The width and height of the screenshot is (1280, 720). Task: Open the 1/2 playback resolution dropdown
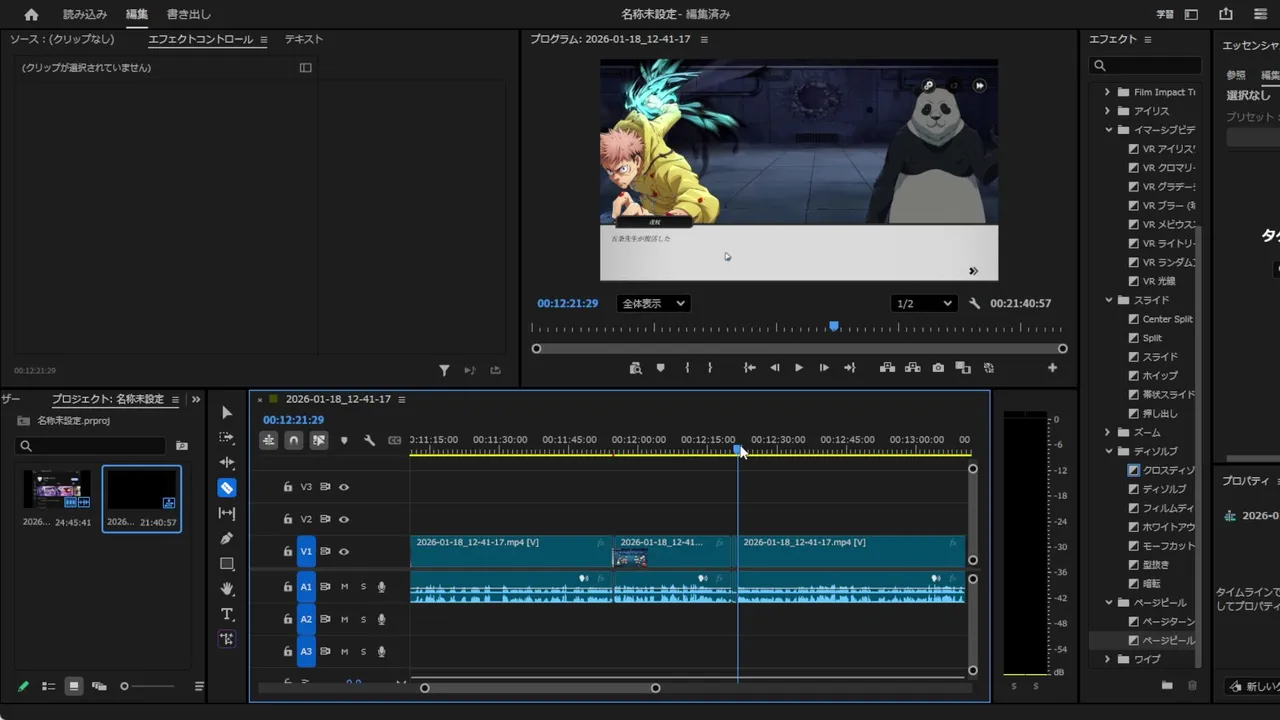923,303
